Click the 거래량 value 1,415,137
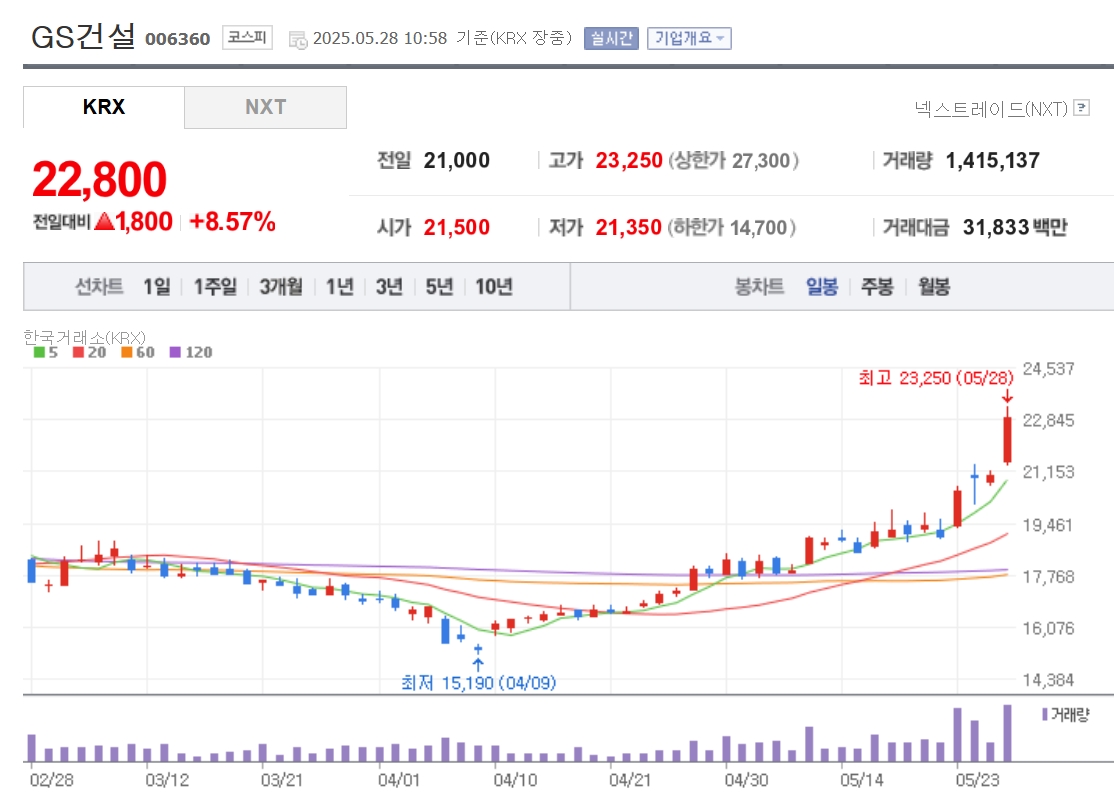 tap(993, 161)
